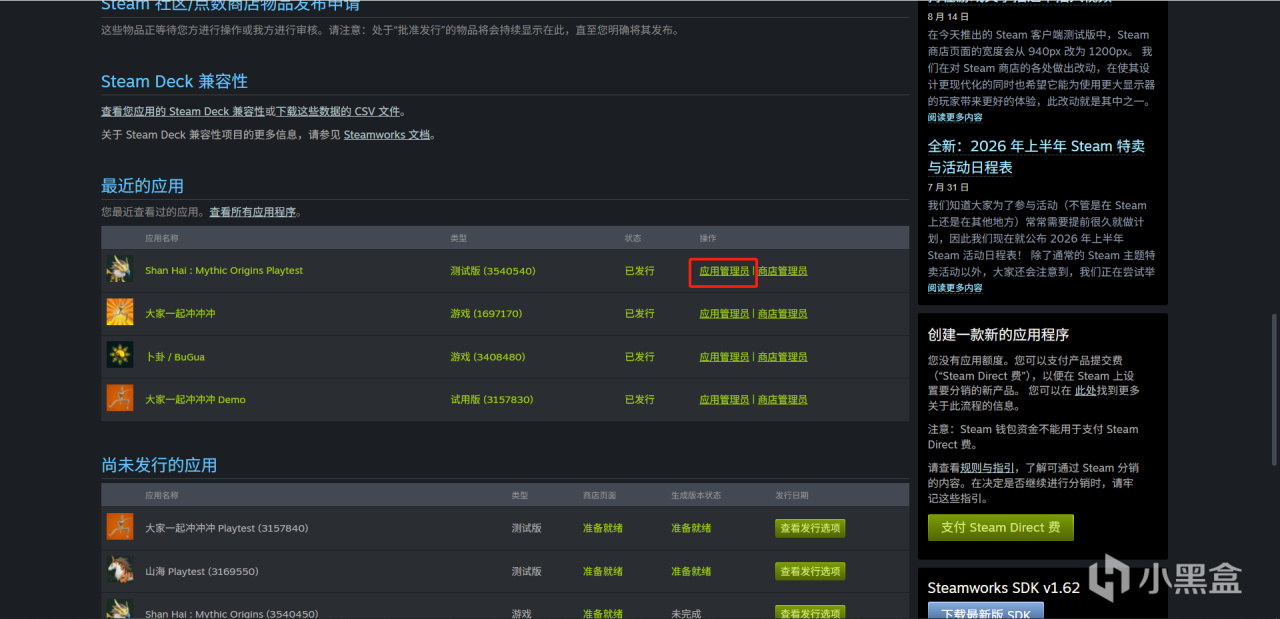
Task: Open 应用管理员 for 大家一起冲冲冲 Demo
Action: [724, 400]
